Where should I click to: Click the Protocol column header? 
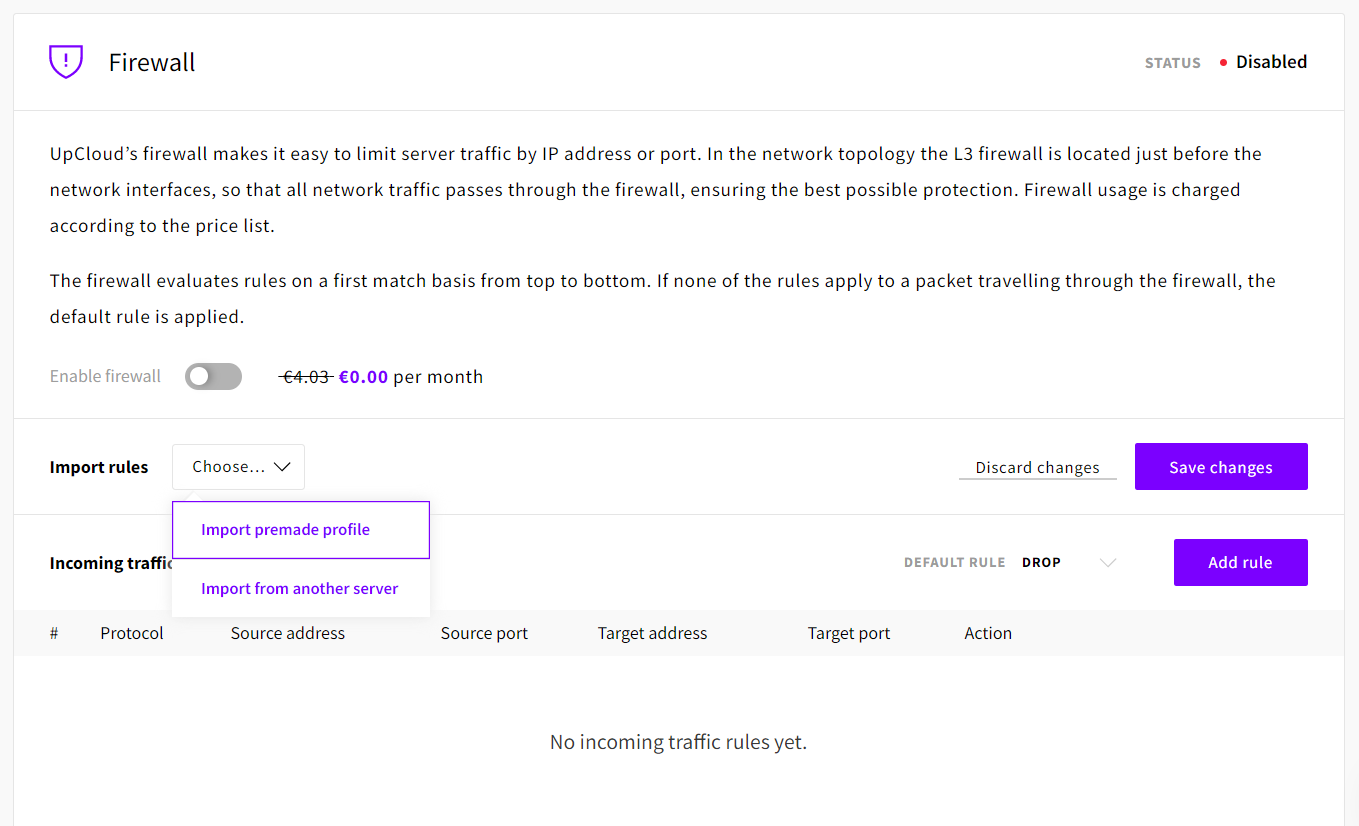click(x=132, y=633)
